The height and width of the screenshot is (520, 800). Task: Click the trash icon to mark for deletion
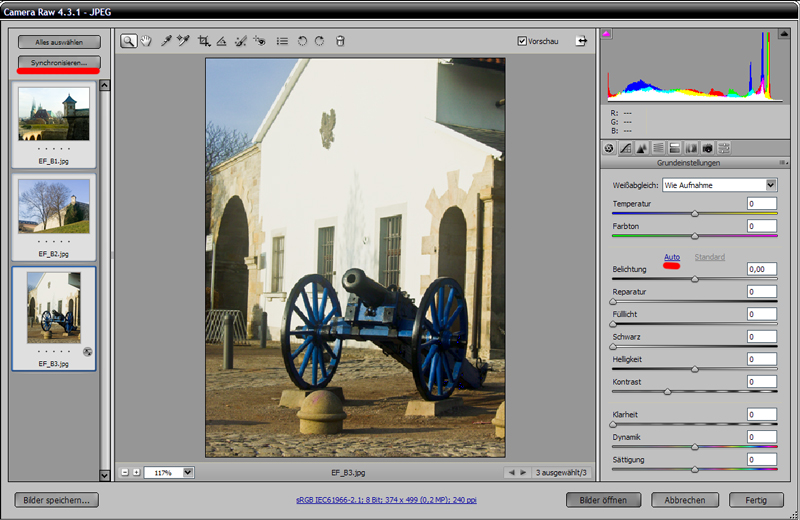point(340,41)
